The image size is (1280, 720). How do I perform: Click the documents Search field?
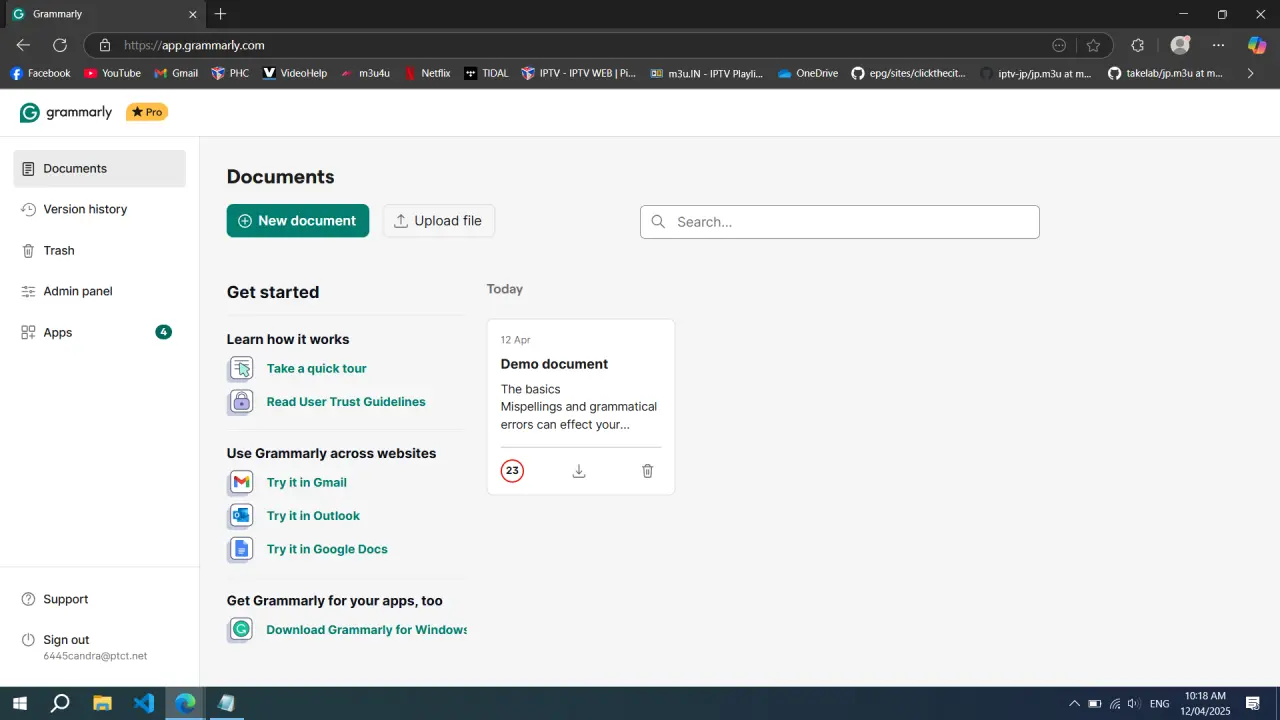tap(840, 222)
